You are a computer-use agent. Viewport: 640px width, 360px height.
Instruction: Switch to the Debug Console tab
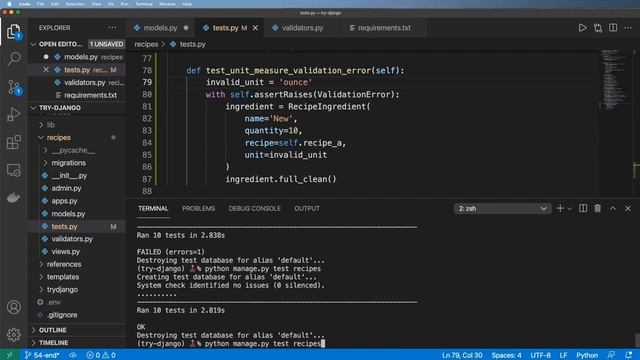(x=254, y=209)
